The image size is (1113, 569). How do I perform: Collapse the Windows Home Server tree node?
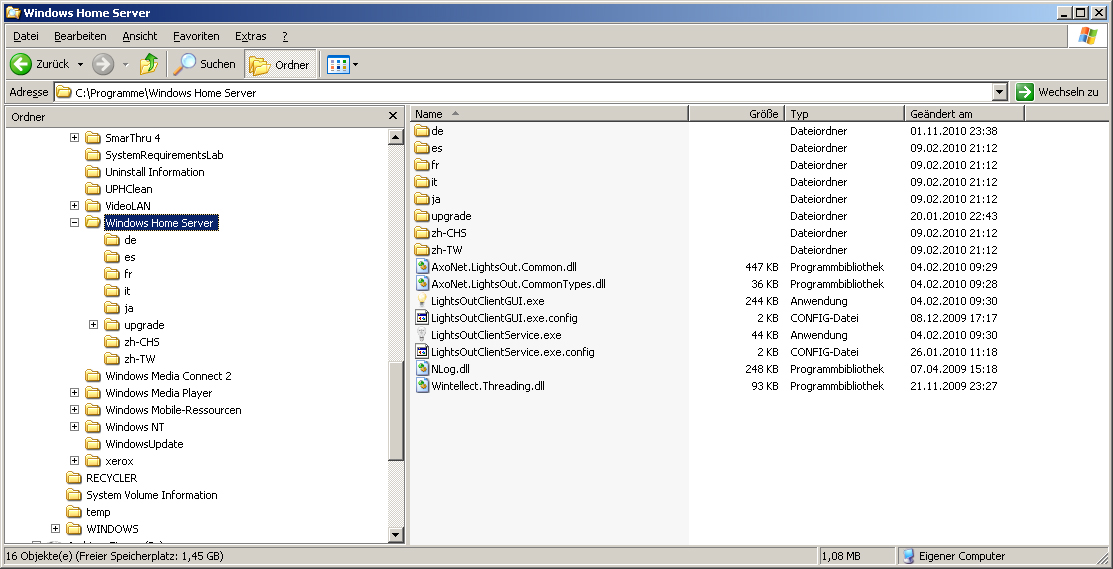[74, 223]
